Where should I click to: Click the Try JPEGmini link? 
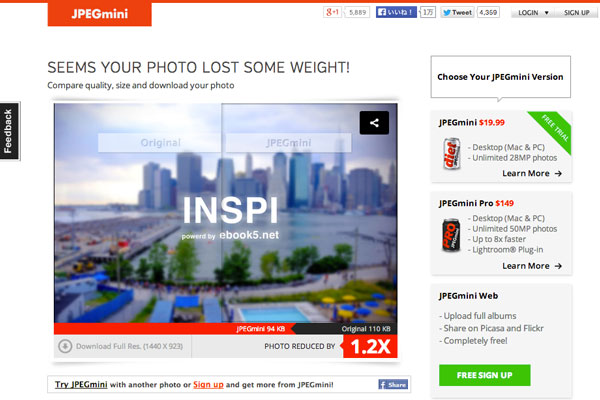(81, 384)
